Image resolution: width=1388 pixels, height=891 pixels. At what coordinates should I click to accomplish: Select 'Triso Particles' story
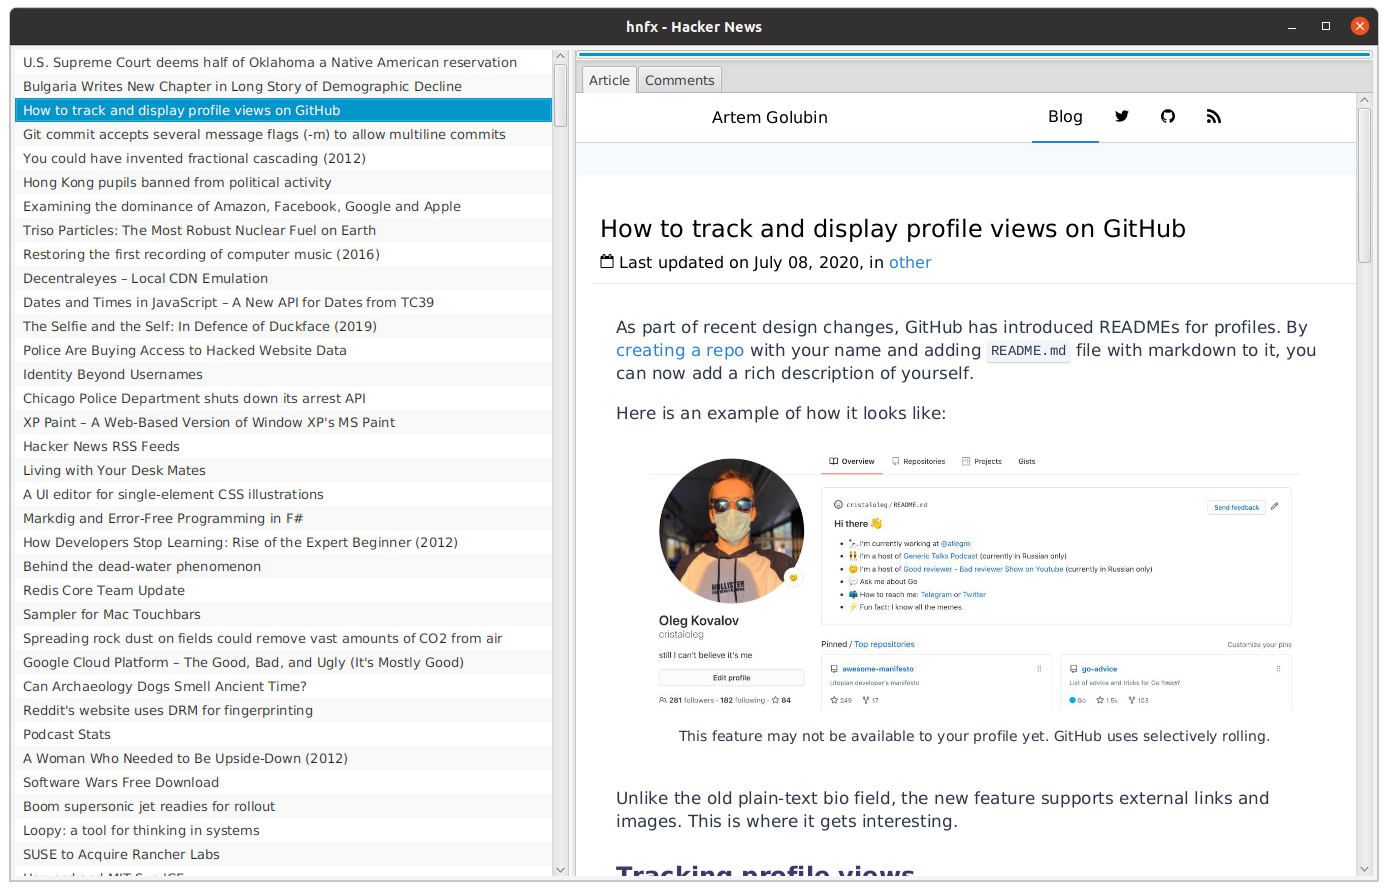click(x=283, y=230)
